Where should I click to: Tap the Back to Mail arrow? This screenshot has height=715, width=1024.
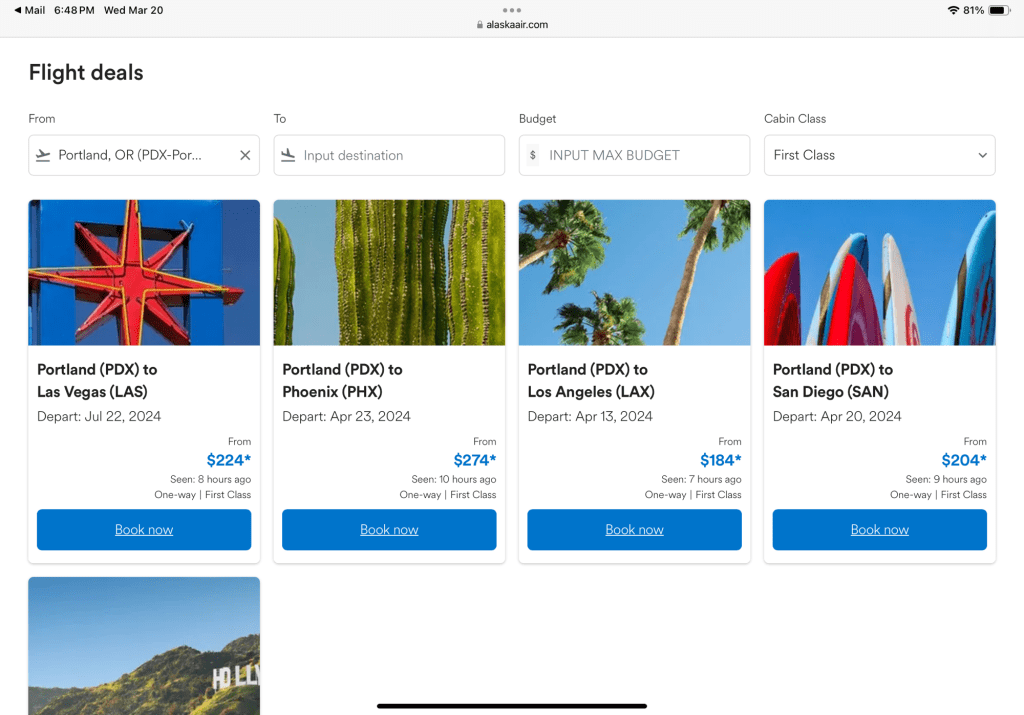[18, 10]
